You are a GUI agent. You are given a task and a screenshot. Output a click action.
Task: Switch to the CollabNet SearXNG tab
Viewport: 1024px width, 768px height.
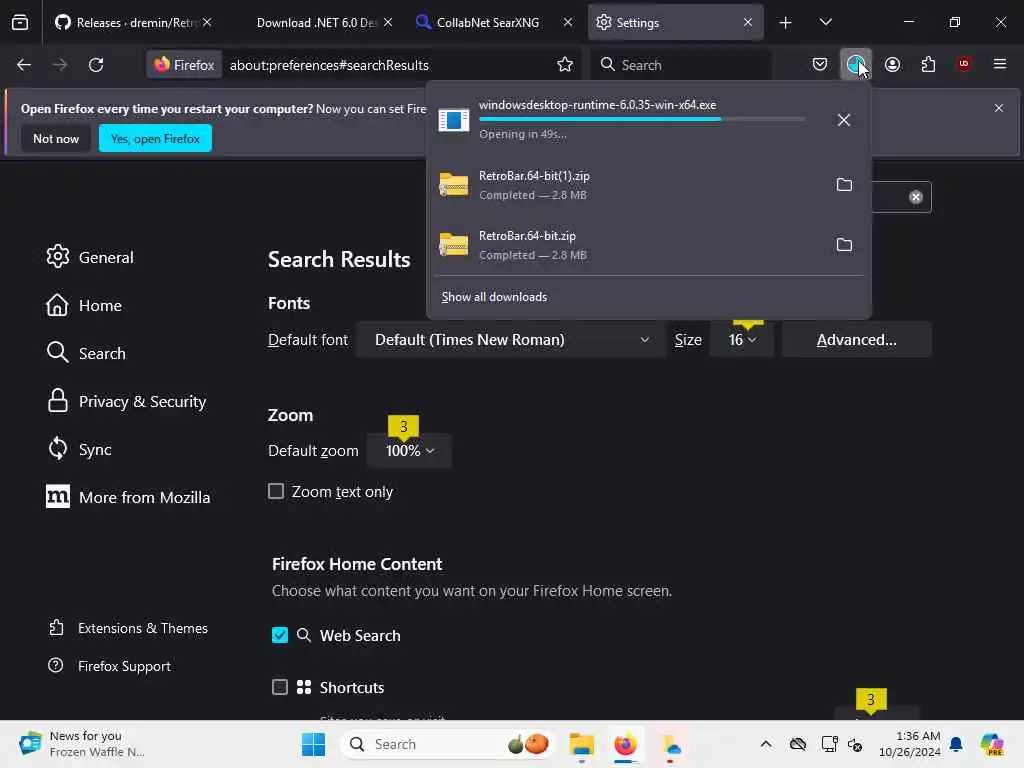pyautogui.click(x=488, y=23)
